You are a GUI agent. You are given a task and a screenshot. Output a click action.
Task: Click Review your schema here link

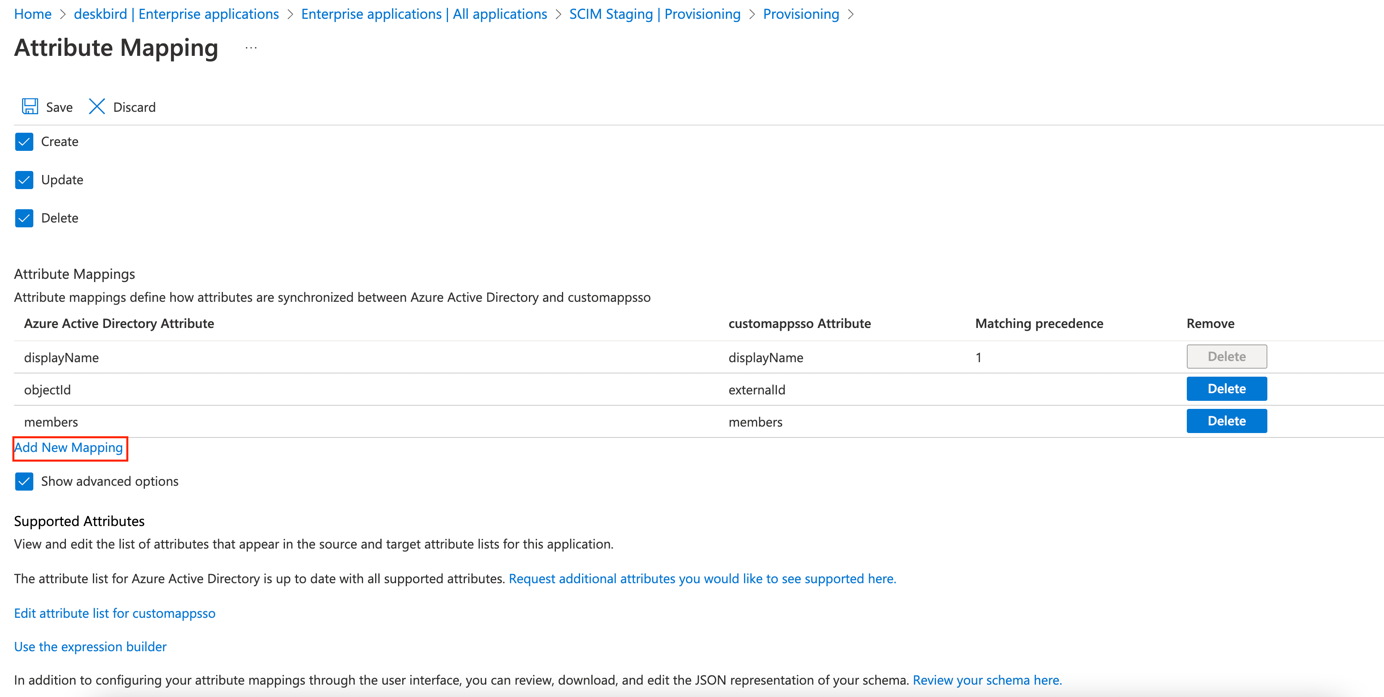[x=987, y=680]
